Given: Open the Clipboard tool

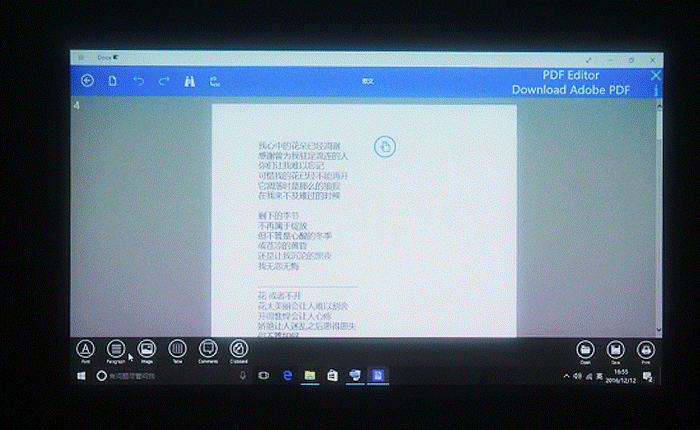Looking at the screenshot, I should tap(239, 348).
